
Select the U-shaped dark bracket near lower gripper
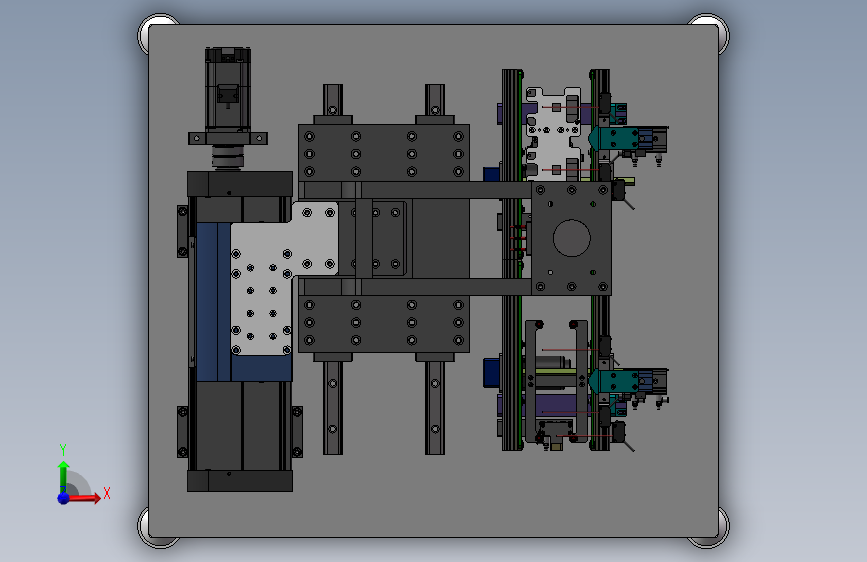point(556,381)
